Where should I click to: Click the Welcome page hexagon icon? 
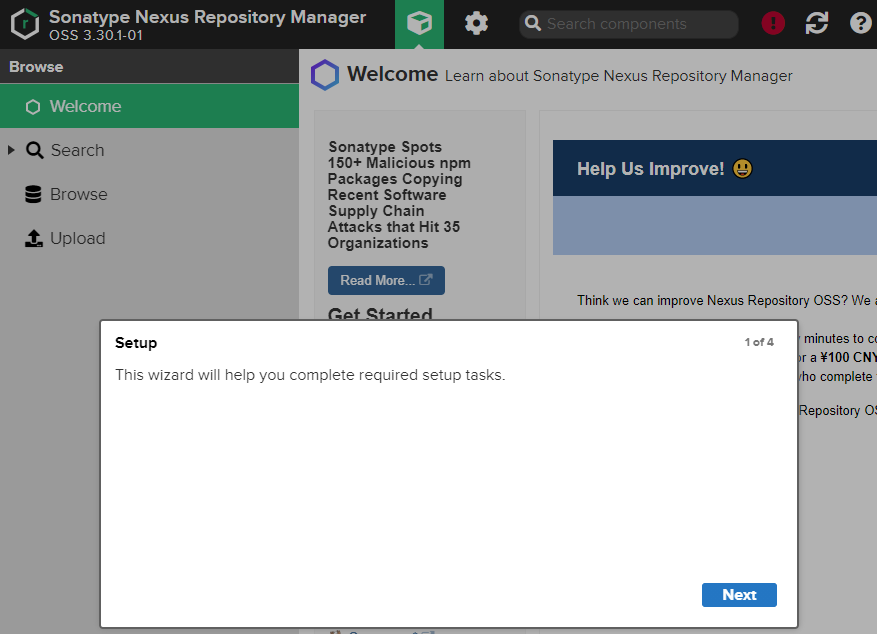[324, 75]
